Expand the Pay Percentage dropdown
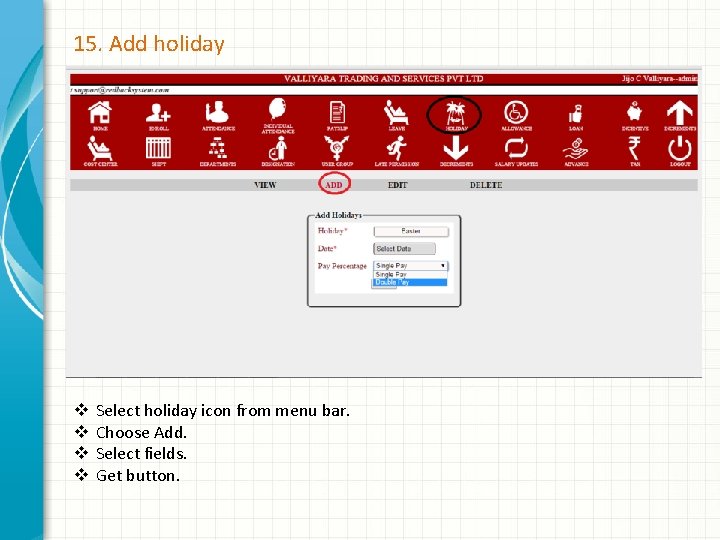 tap(411, 266)
